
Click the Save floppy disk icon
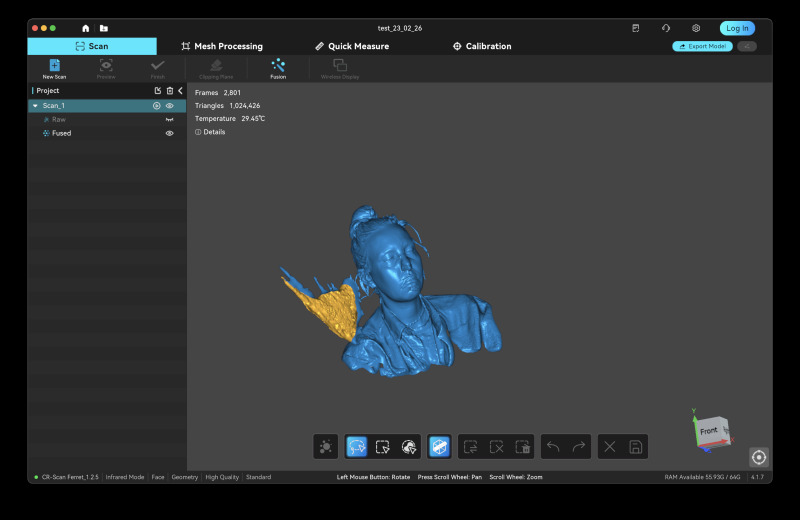636,447
